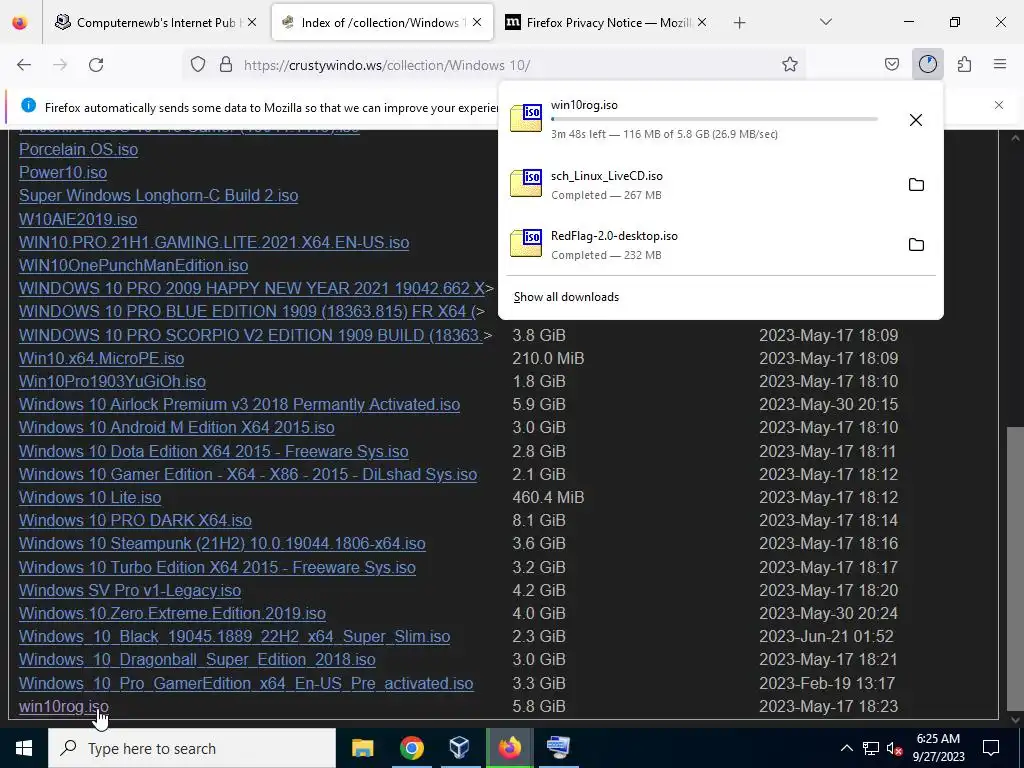This screenshot has height=768, width=1024.
Task: Open Win10Pro1903YuGiOh.iso link
Action: pyautogui.click(x=112, y=381)
